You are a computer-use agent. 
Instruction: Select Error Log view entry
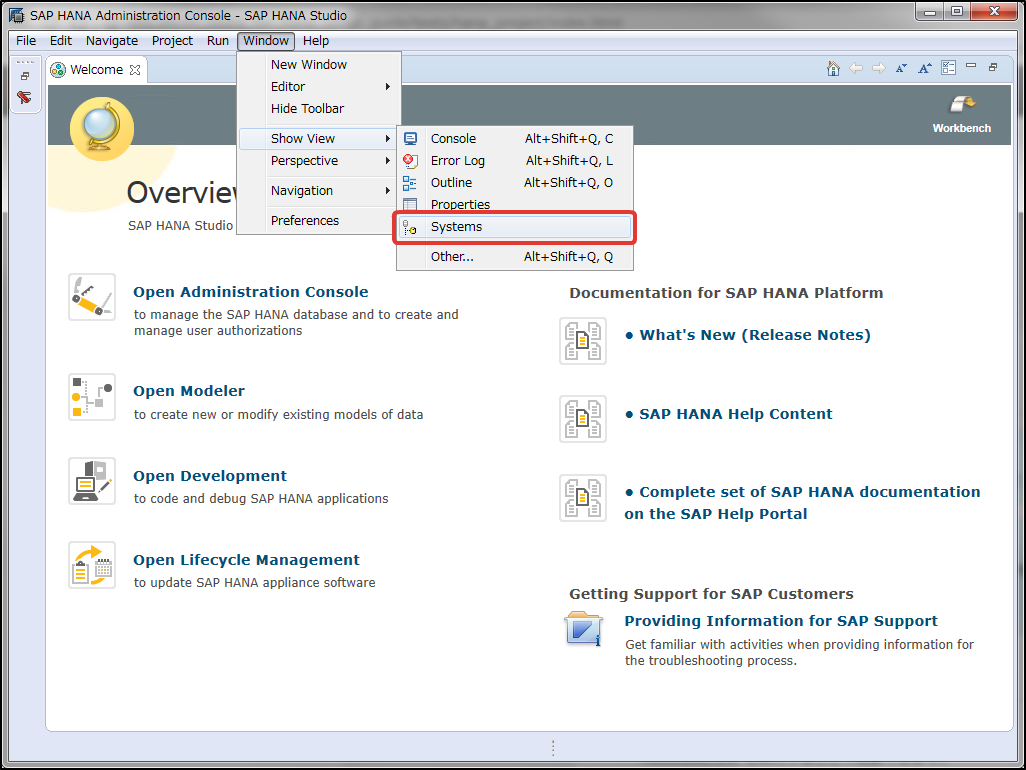(x=515, y=161)
